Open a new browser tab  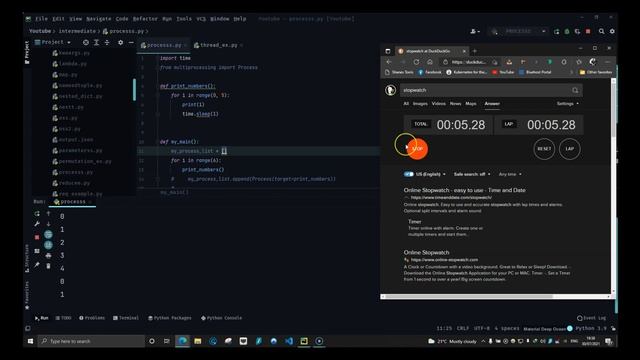point(474,51)
